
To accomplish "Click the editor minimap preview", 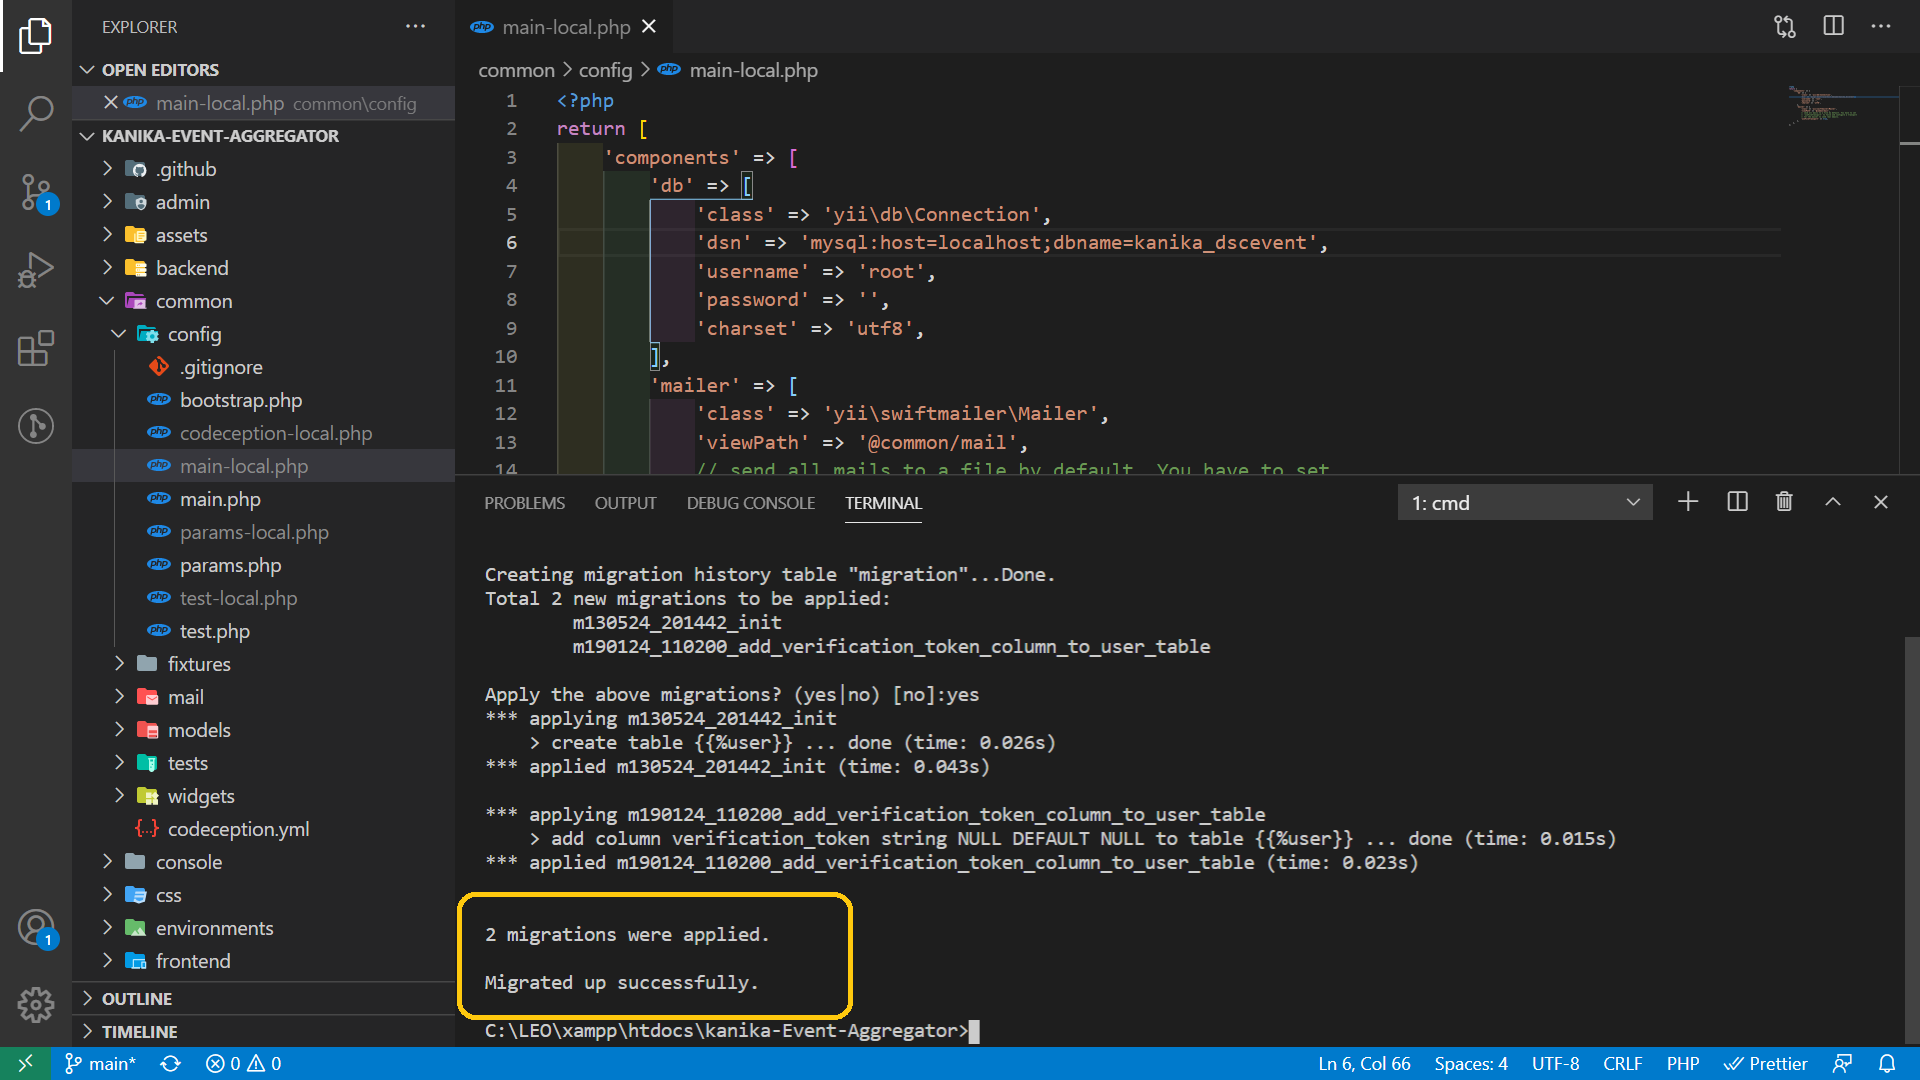I will coord(1843,105).
